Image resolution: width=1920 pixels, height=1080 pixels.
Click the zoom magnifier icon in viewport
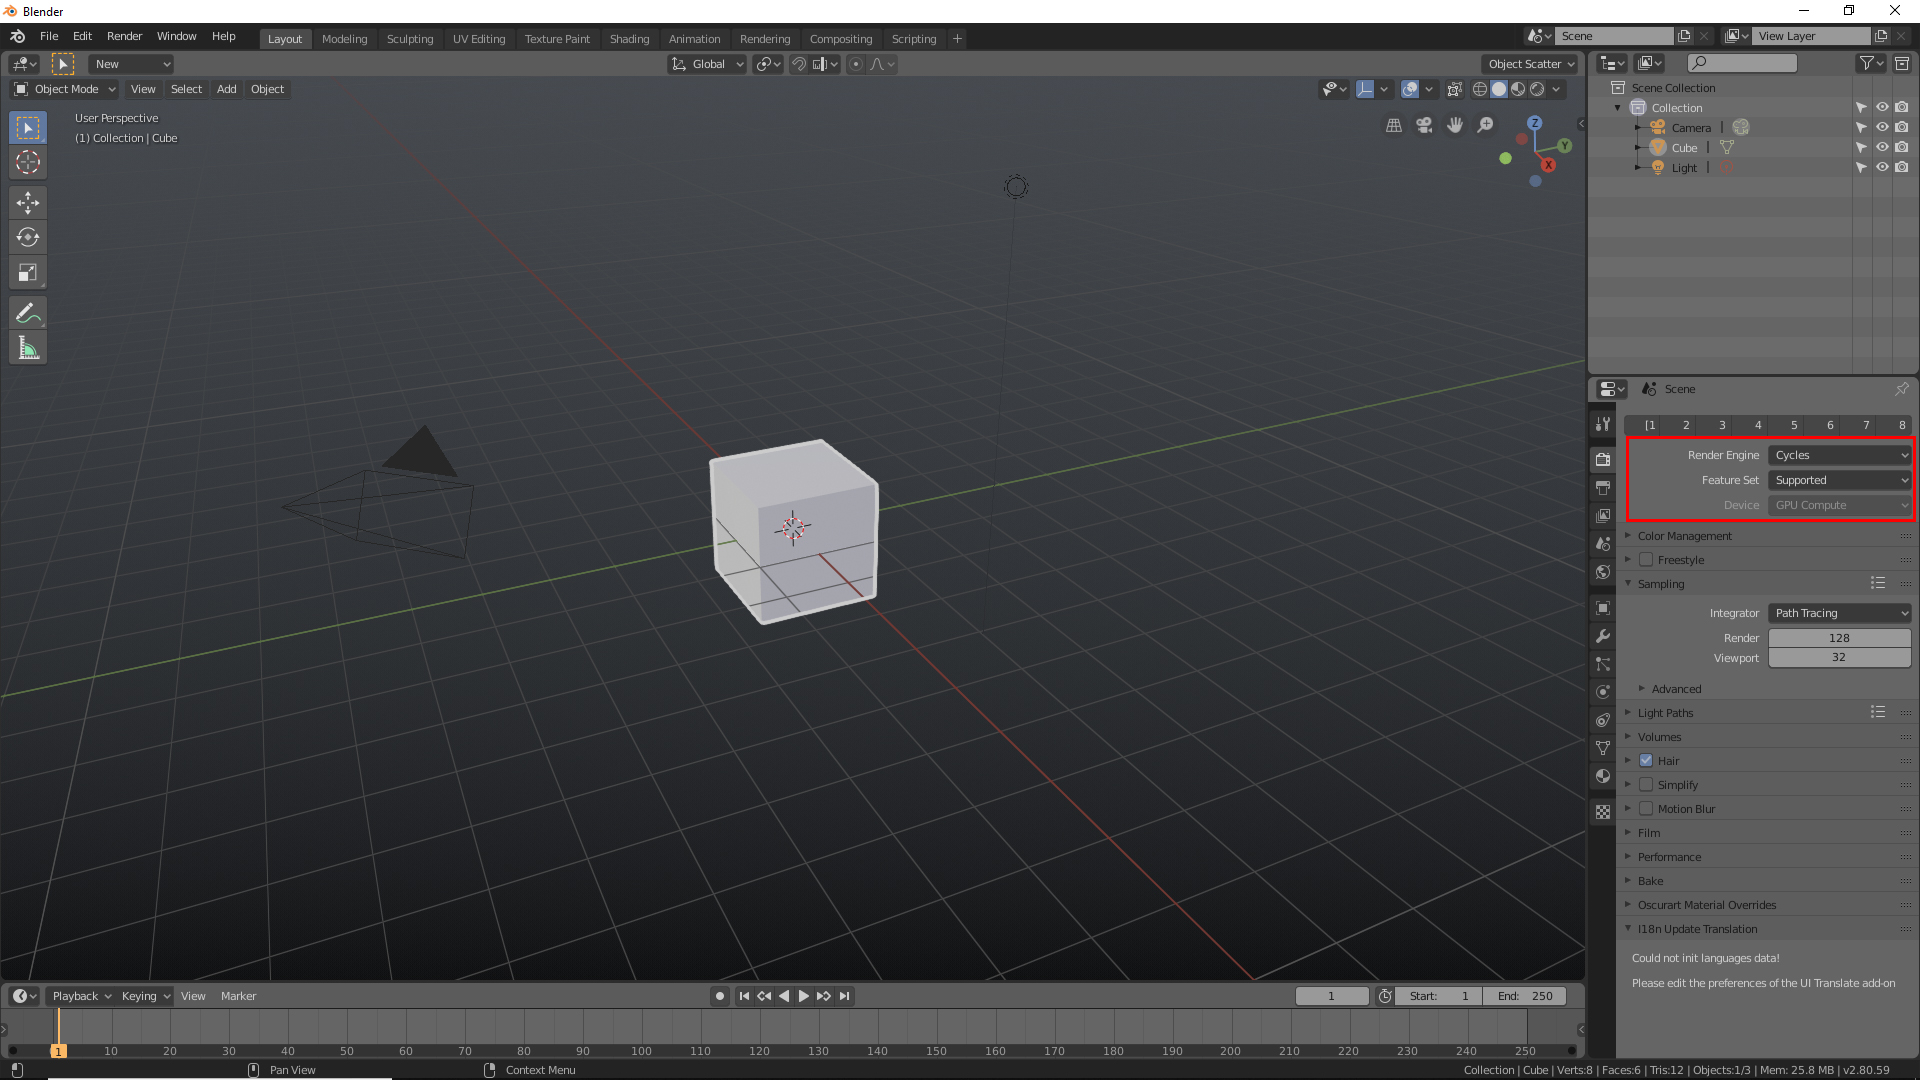tap(1486, 125)
